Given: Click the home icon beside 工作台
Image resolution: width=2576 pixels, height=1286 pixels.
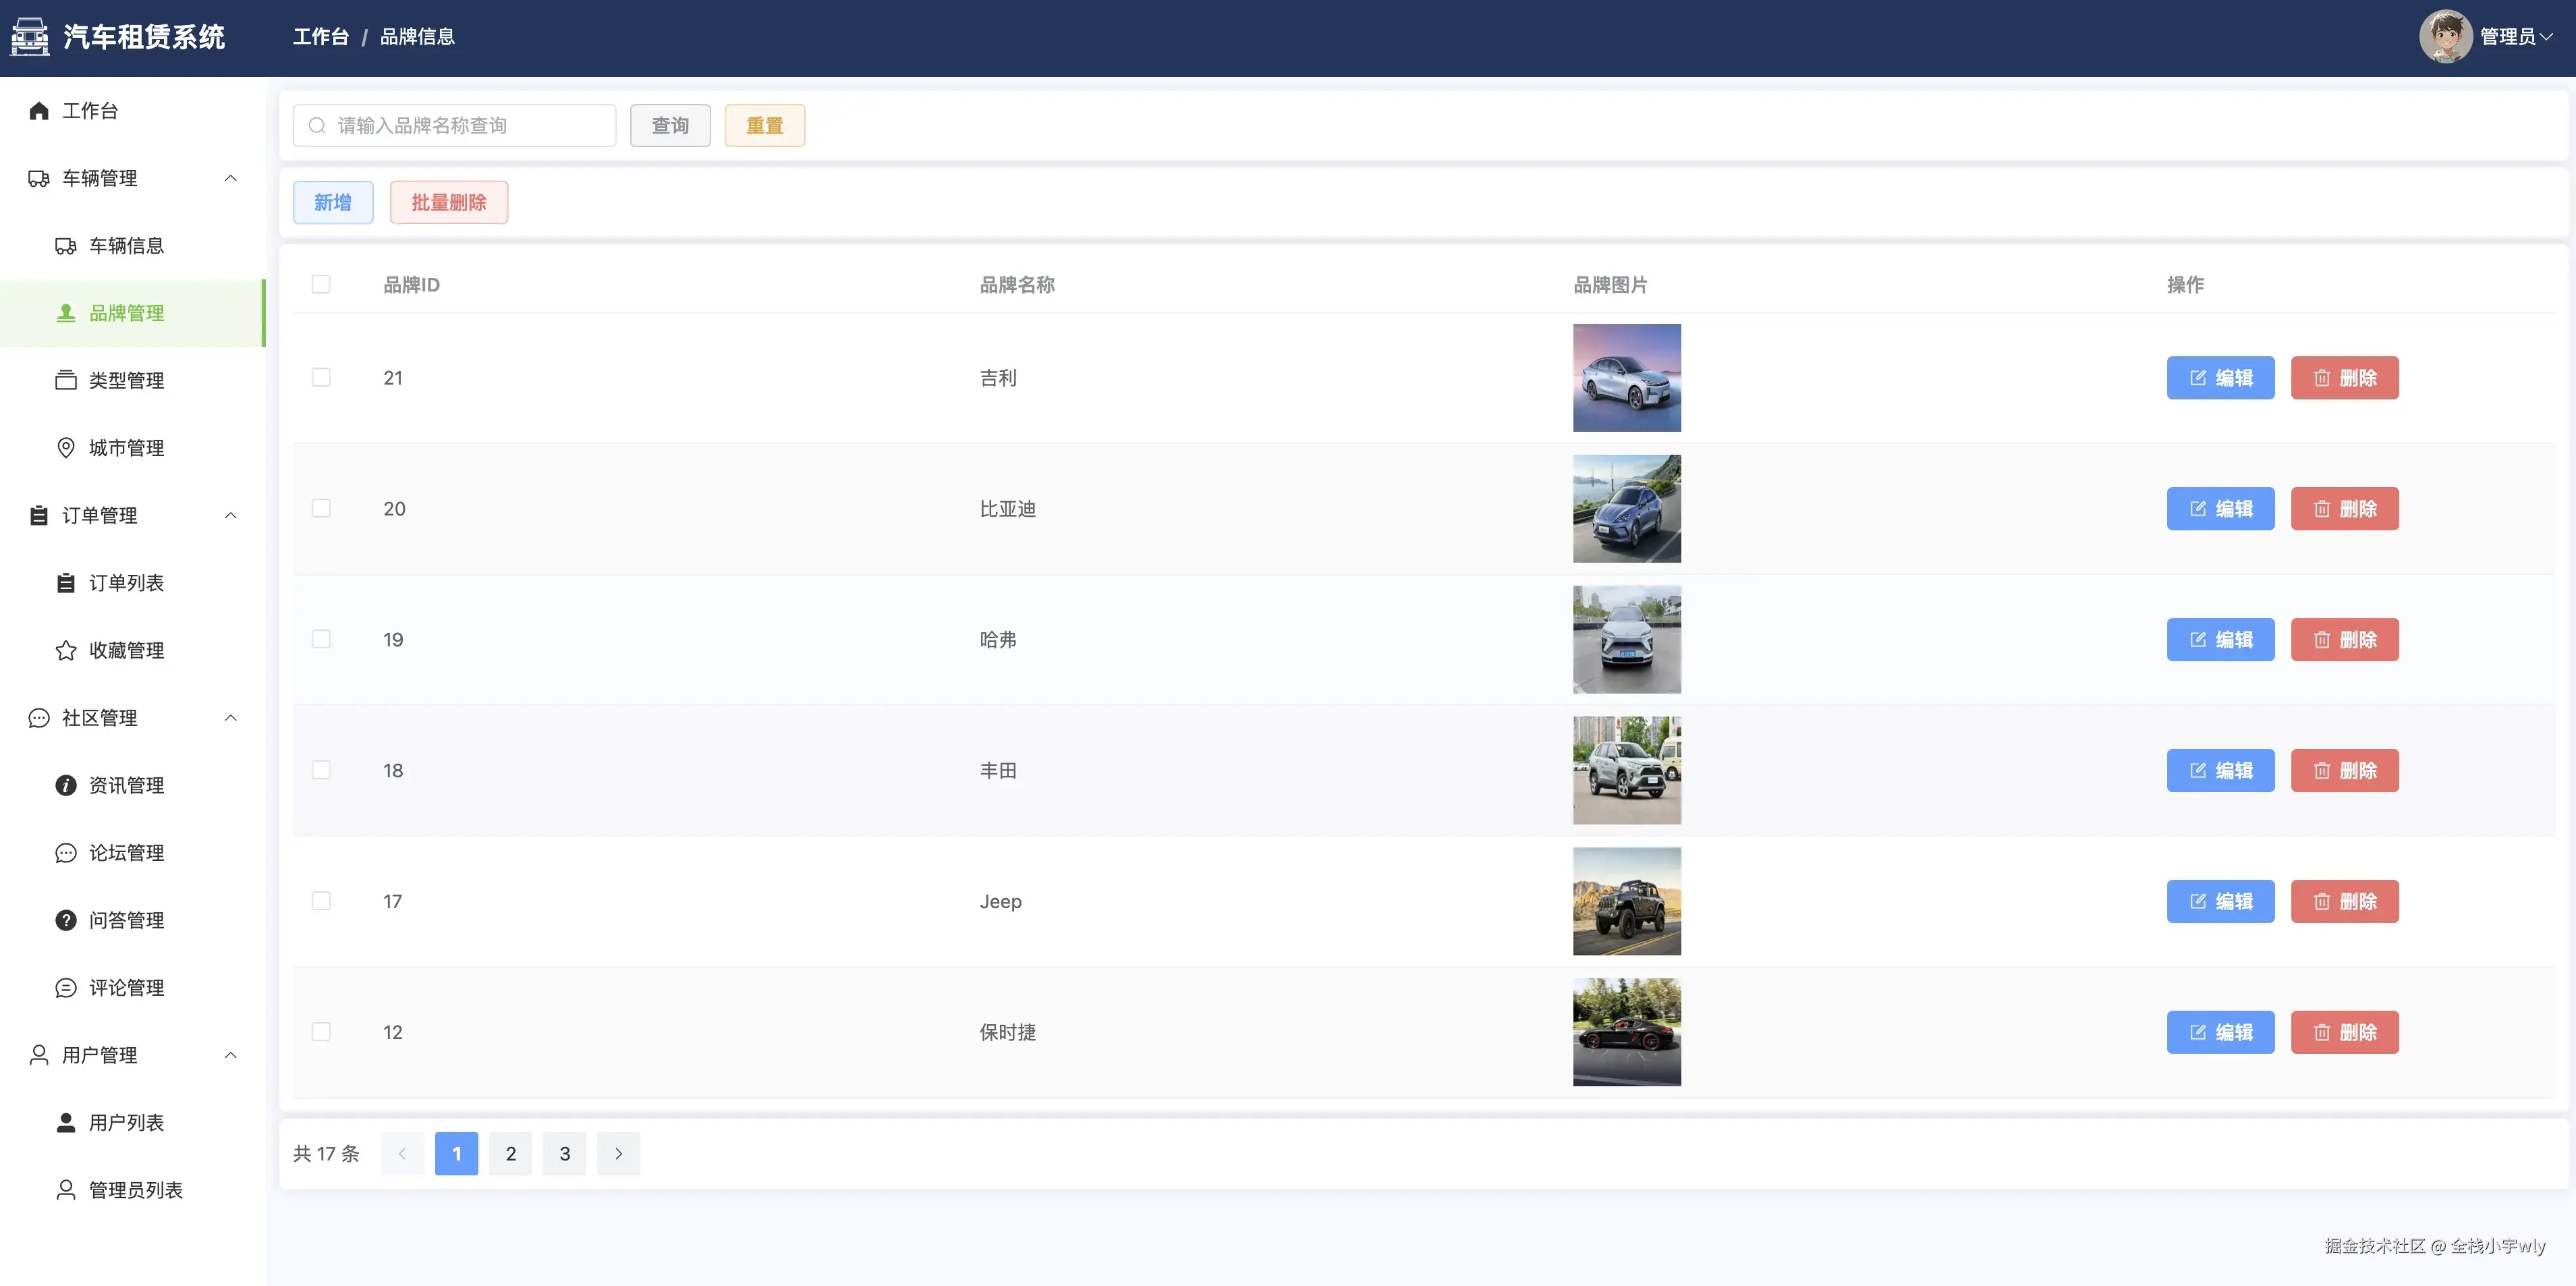Looking at the screenshot, I should pos(39,111).
